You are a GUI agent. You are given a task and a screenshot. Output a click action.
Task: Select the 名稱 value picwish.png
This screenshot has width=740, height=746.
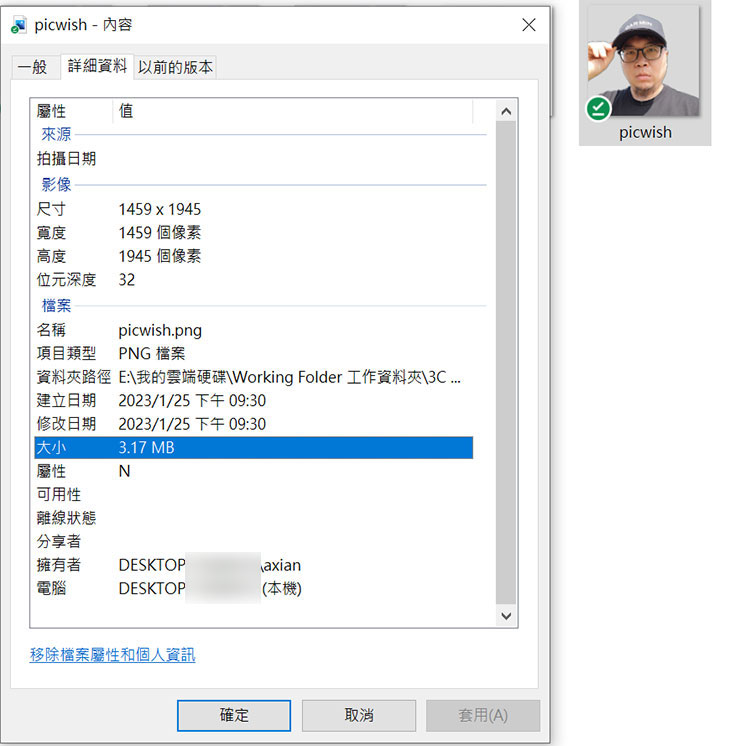pos(160,330)
